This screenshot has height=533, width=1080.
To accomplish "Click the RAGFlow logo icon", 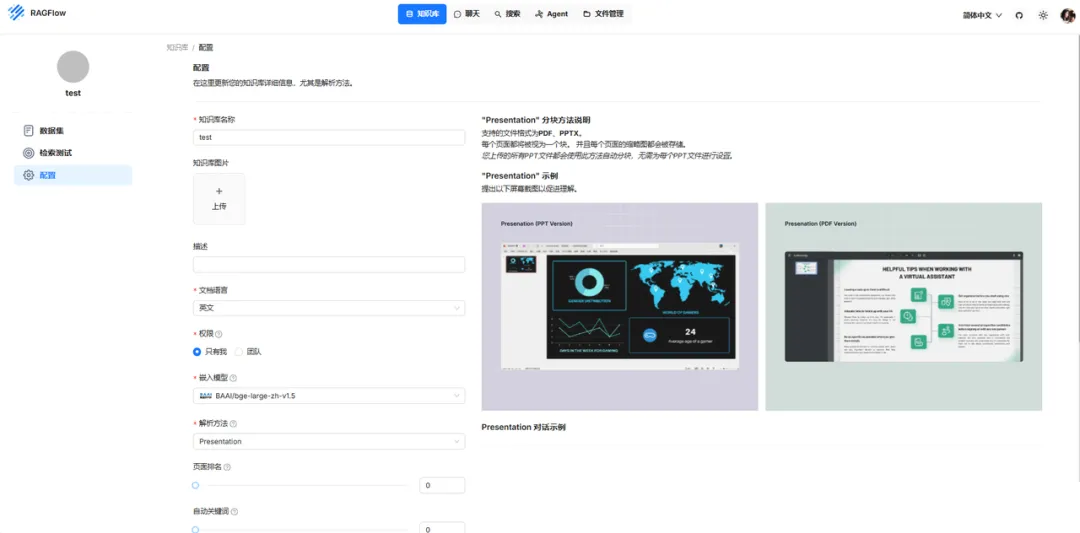I will click(16, 13).
